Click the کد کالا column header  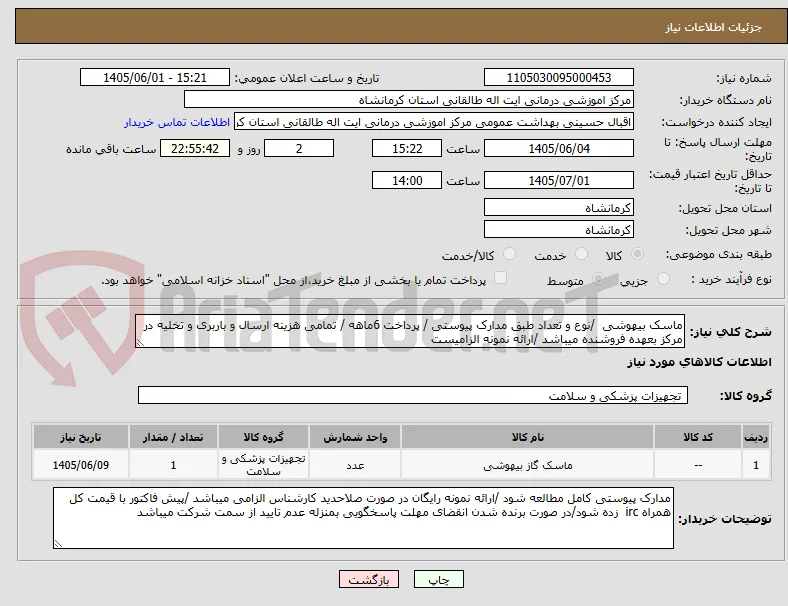click(x=698, y=437)
